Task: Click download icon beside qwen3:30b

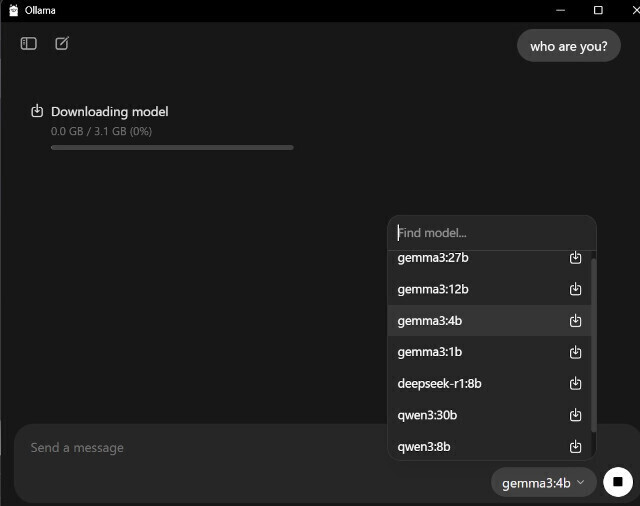Action: tap(576, 415)
